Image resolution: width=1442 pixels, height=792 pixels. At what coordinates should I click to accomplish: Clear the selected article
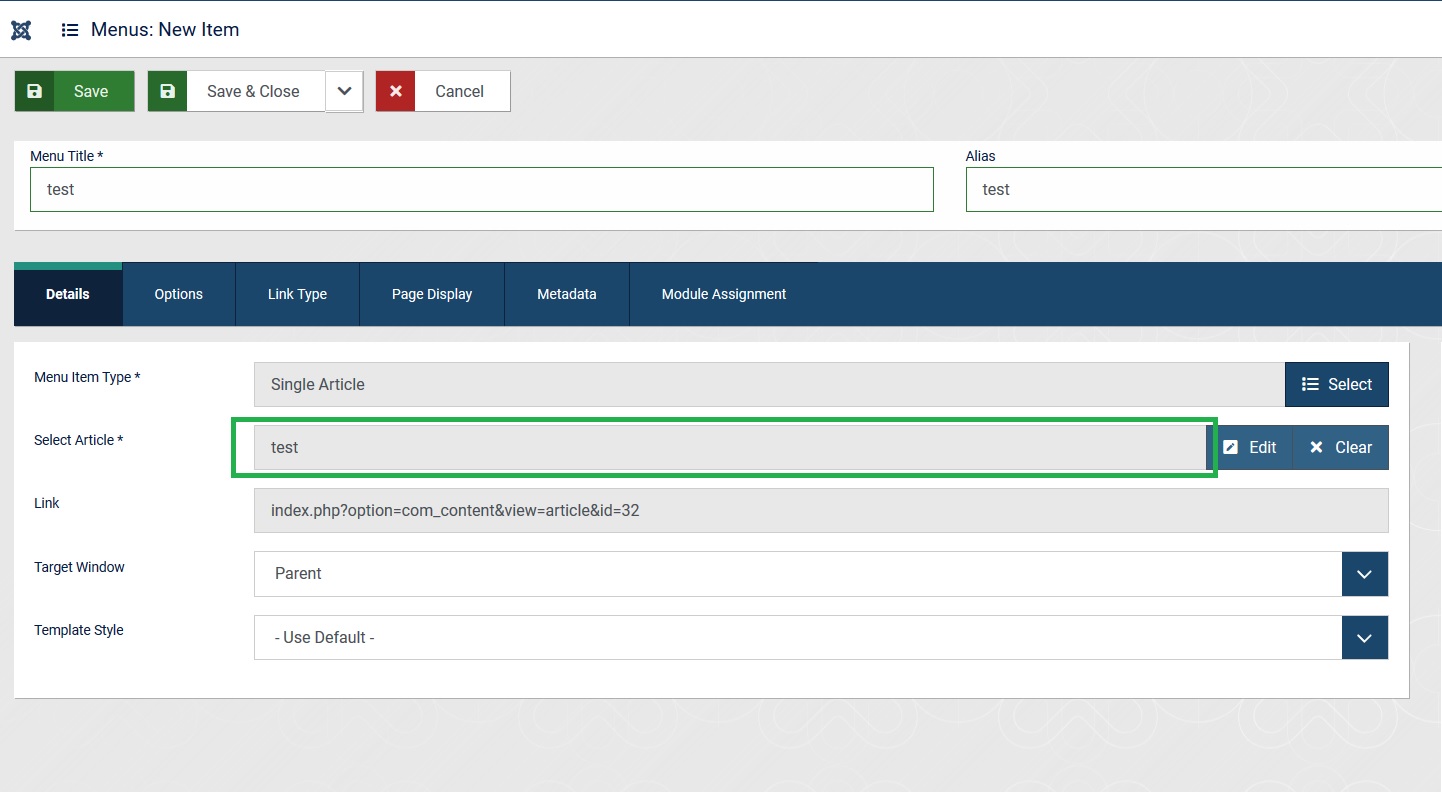[x=1341, y=447]
